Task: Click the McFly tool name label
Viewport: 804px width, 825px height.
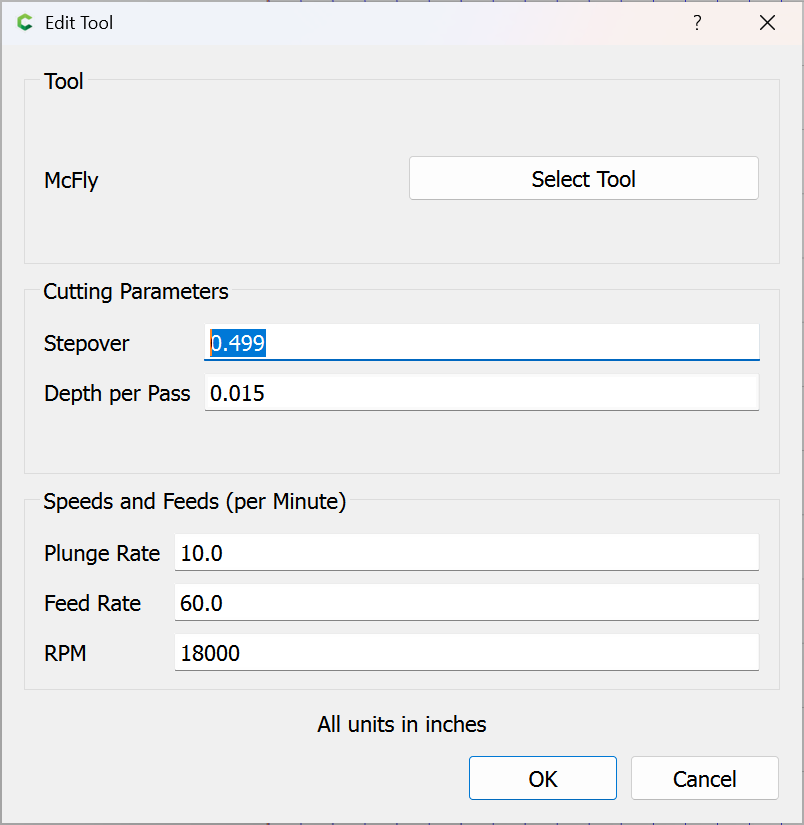Action: 71,181
